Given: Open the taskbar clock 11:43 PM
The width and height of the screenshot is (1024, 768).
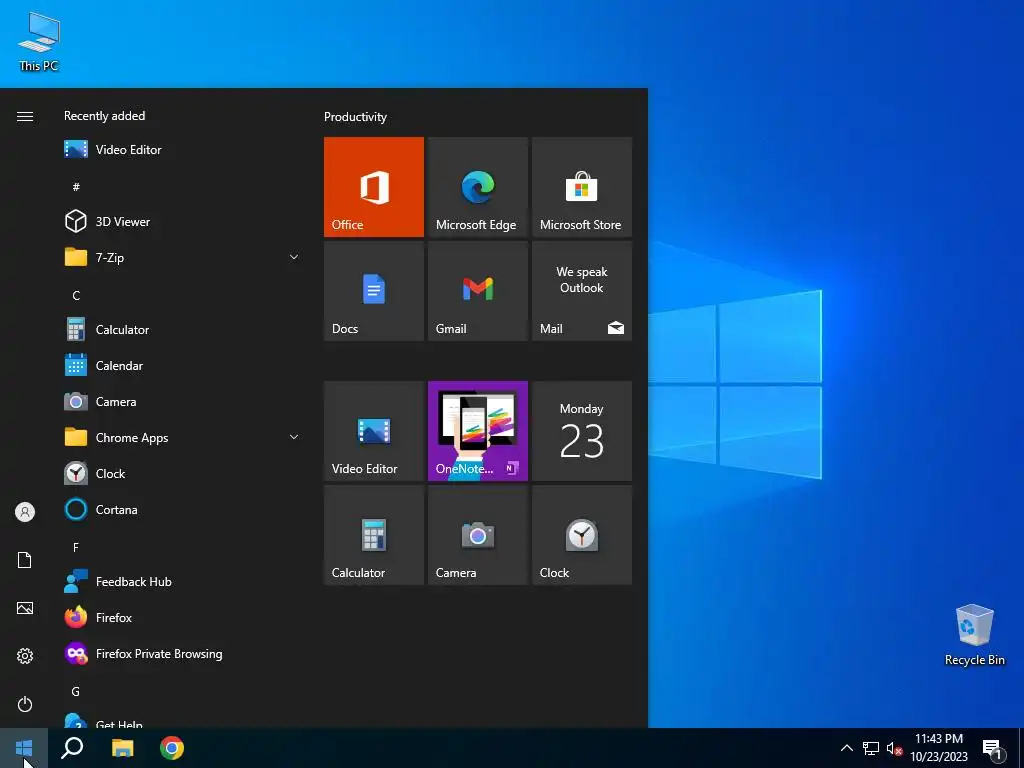Looking at the screenshot, I should [x=938, y=748].
